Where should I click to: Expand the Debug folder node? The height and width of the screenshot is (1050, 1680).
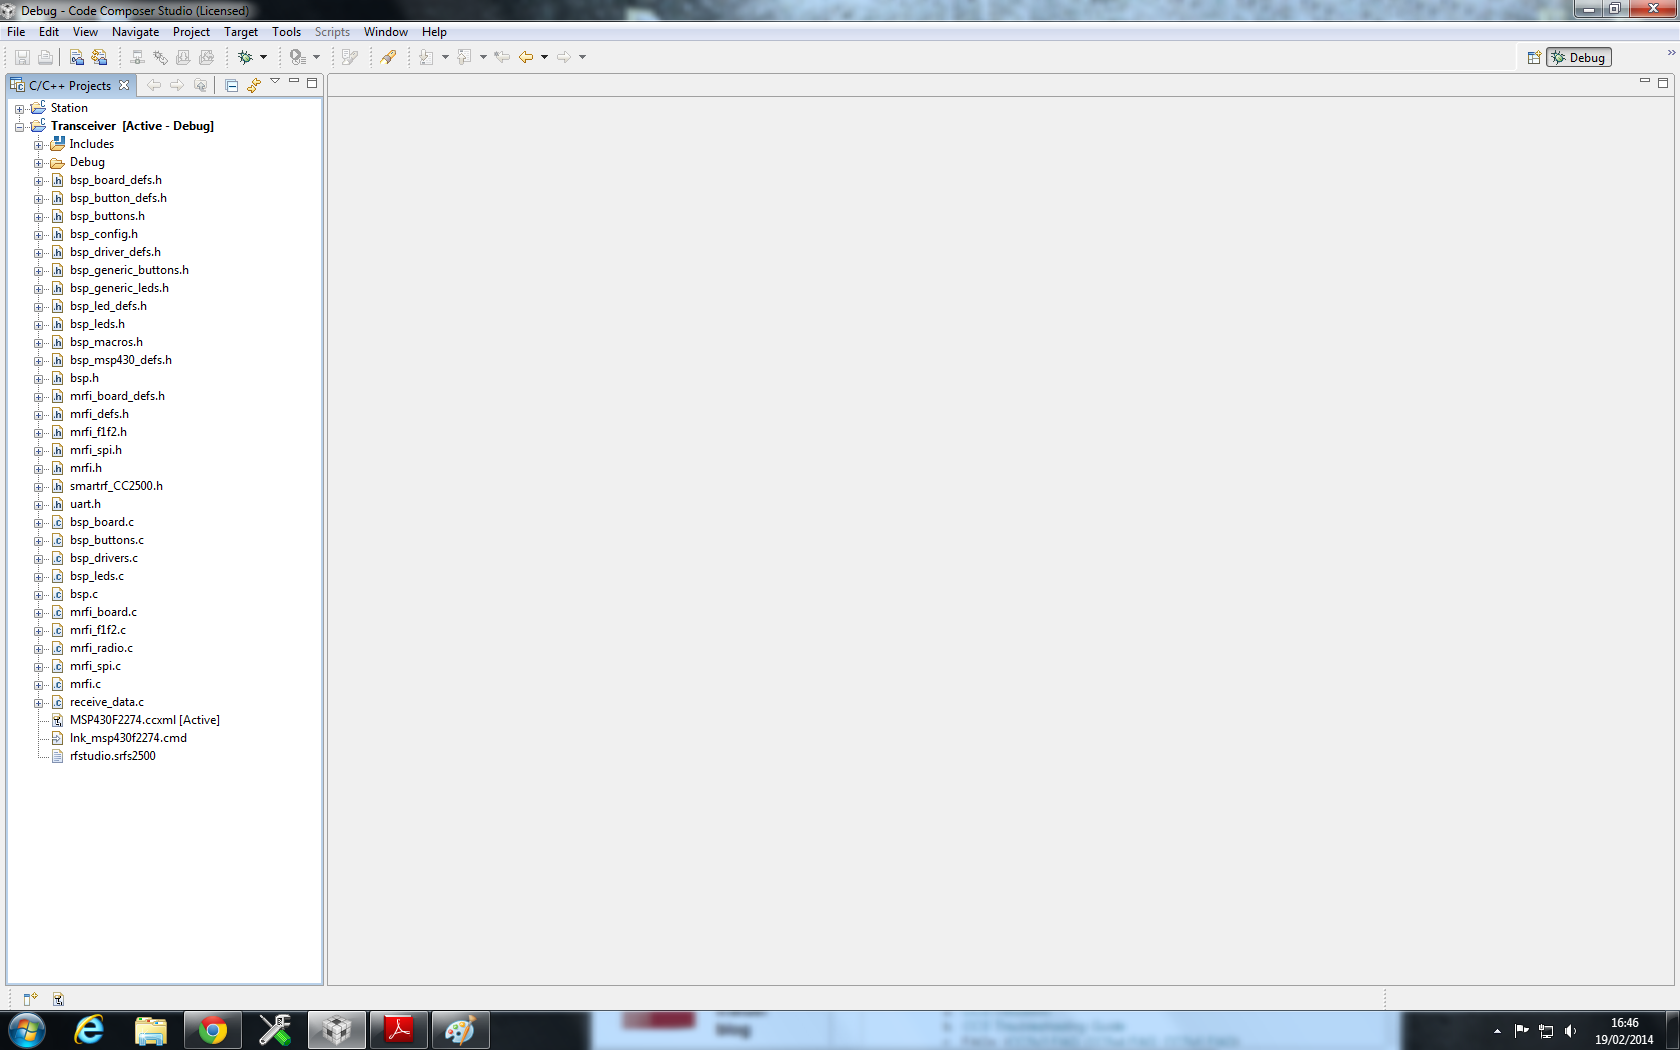coord(38,162)
